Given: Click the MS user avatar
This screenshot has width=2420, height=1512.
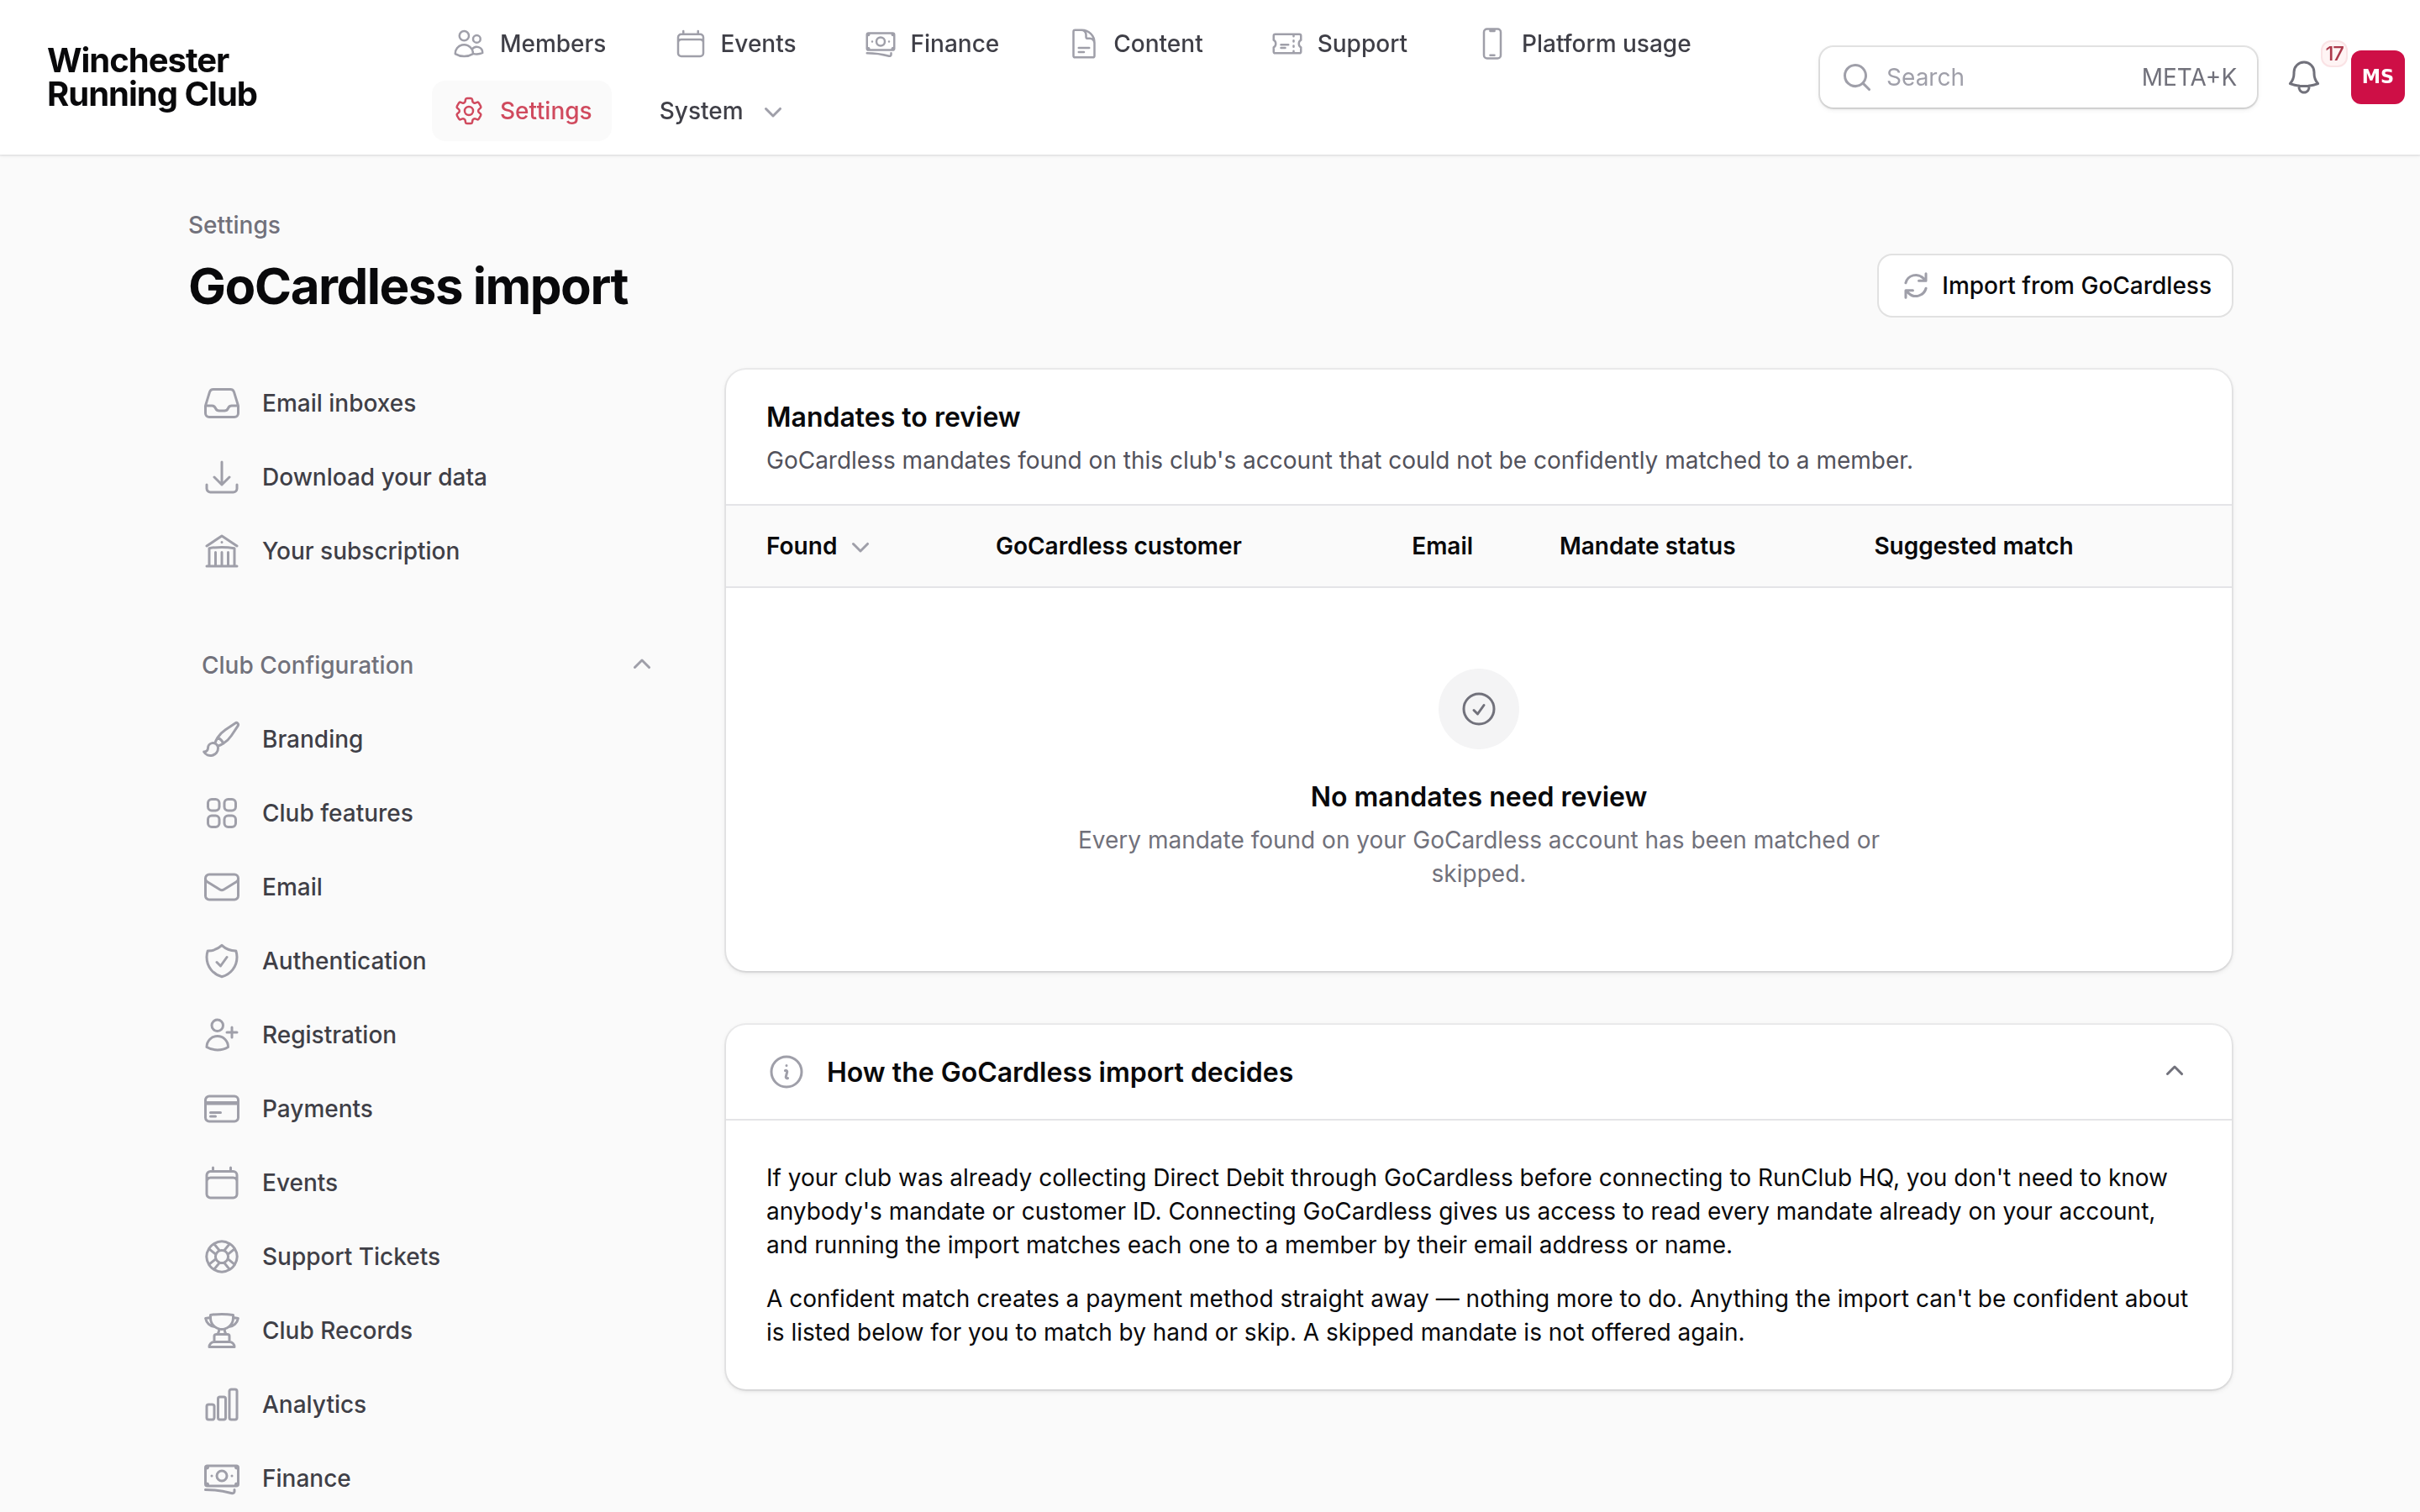Looking at the screenshot, I should [x=2377, y=77].
